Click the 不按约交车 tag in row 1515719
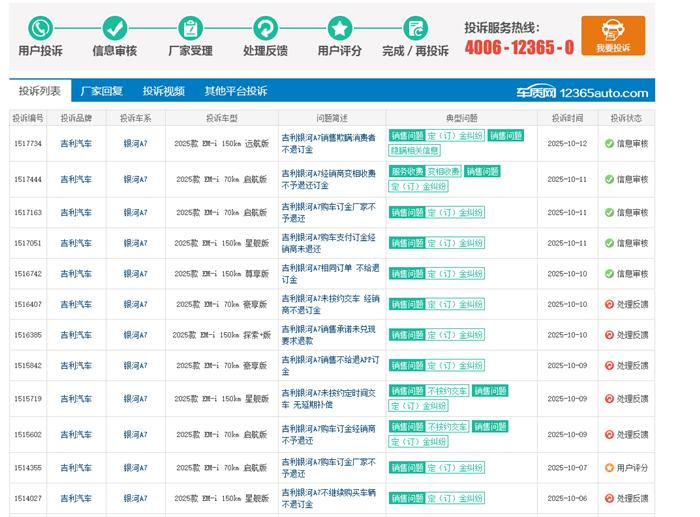Screen dimensions: 700x517 pyautogui.click(x=447, y=391)
